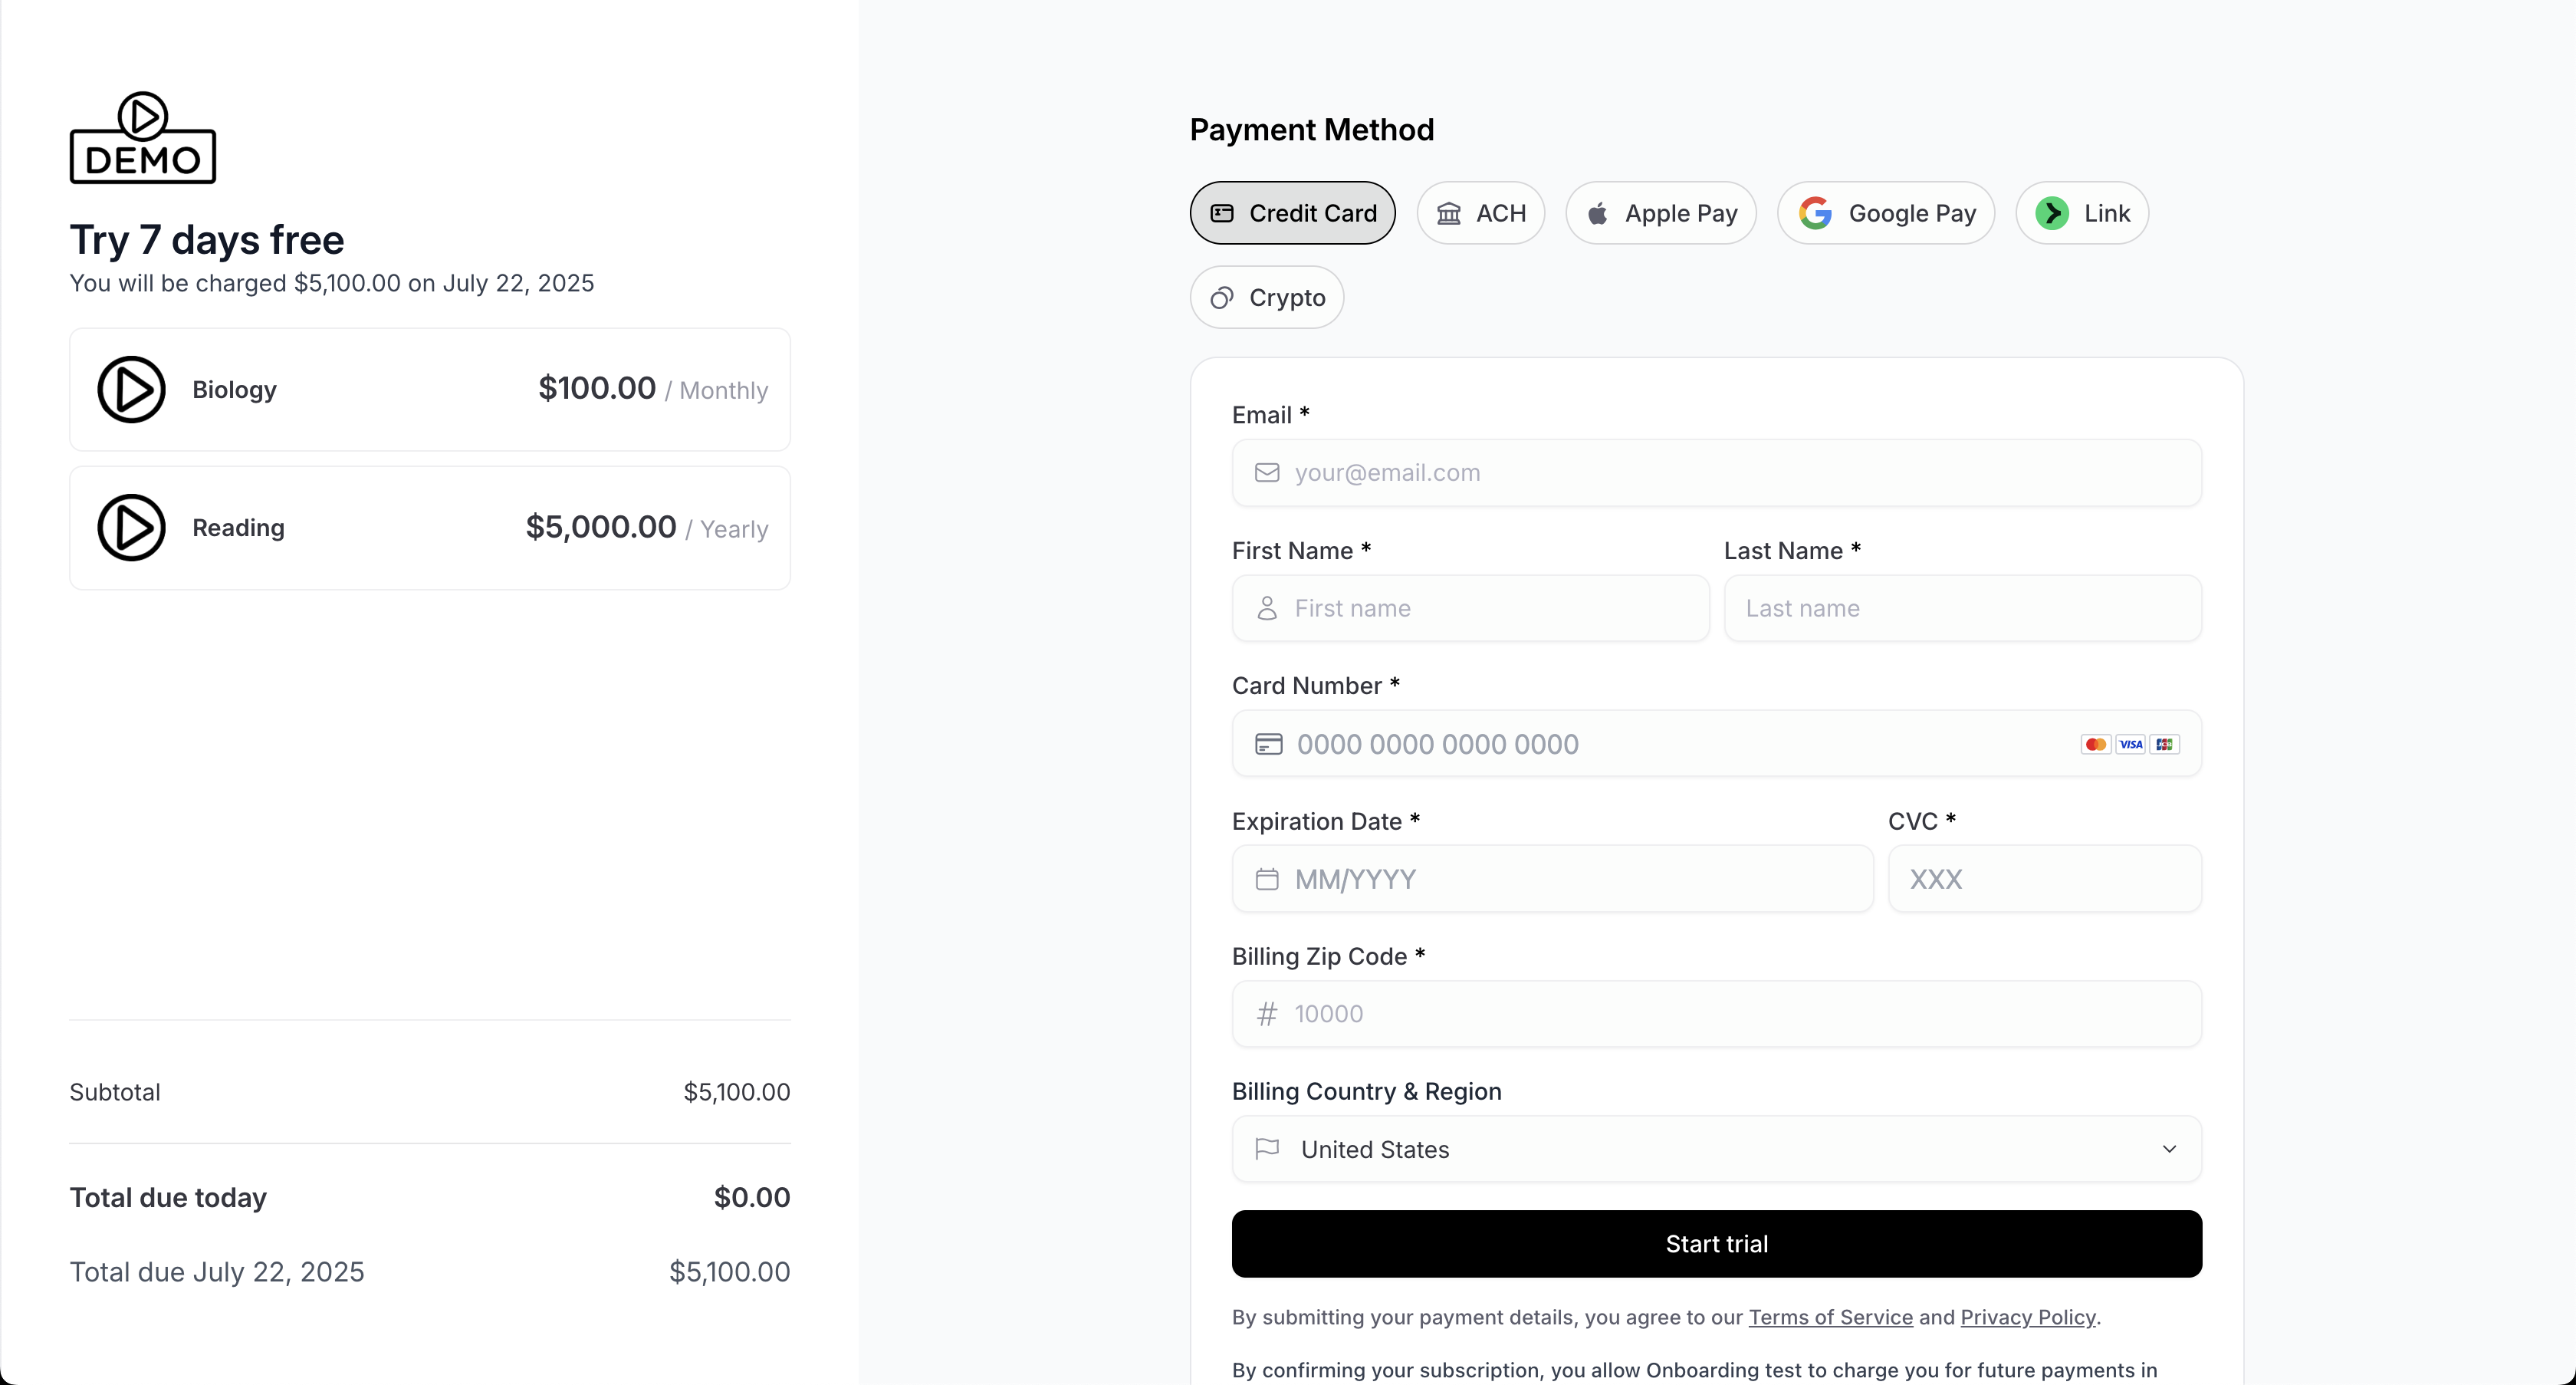Click the Total due July 22, 2025 label
The height and width of the screenshot is (1385, 2576).
point(217,1272)
